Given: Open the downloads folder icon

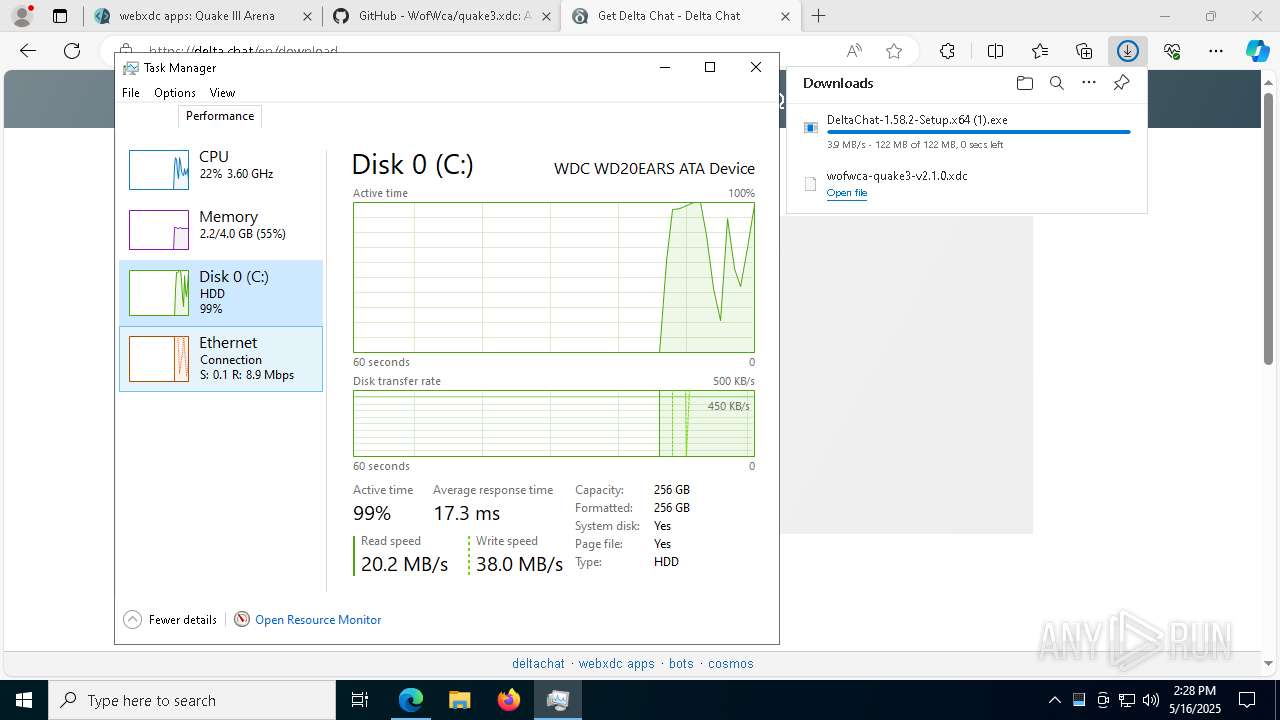Looking at the screenshot, I should click(1024, 83).
